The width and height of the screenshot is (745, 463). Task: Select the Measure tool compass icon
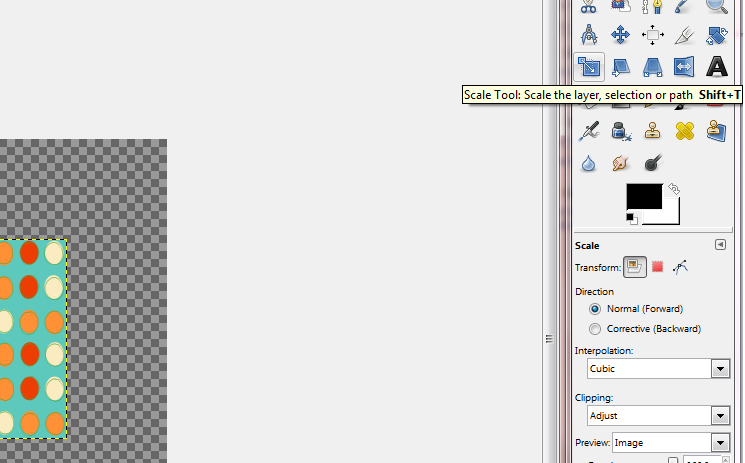click(589, 35)
